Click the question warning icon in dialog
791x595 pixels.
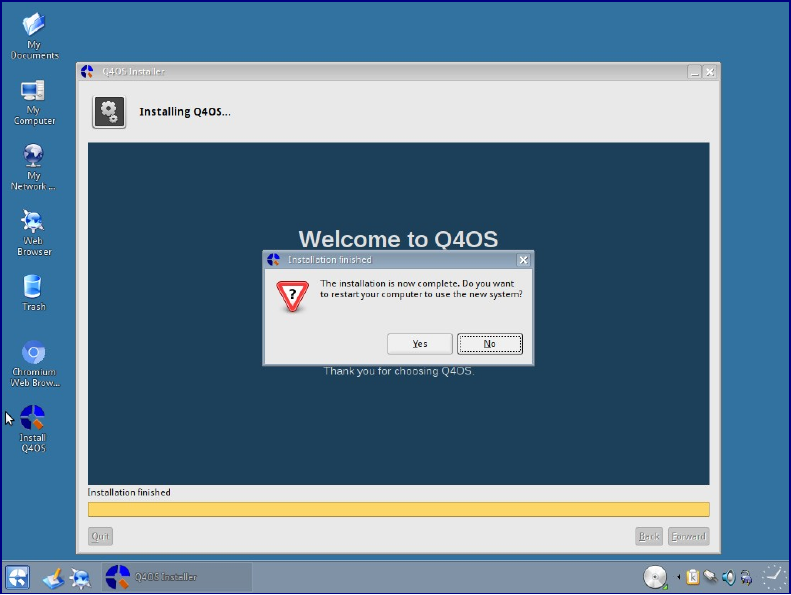click(292, 296)
